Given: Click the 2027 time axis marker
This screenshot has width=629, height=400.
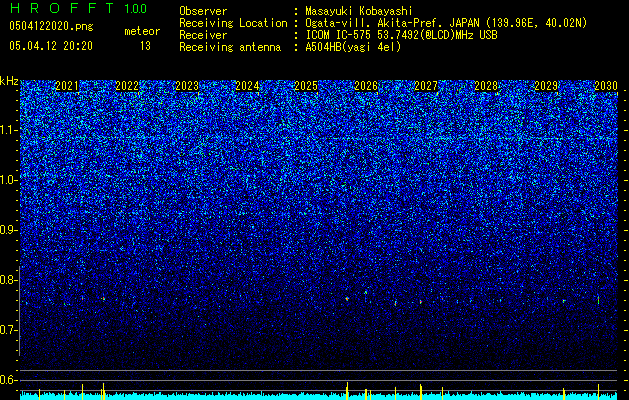Looking at the screenshot, I should coord(426,86).
